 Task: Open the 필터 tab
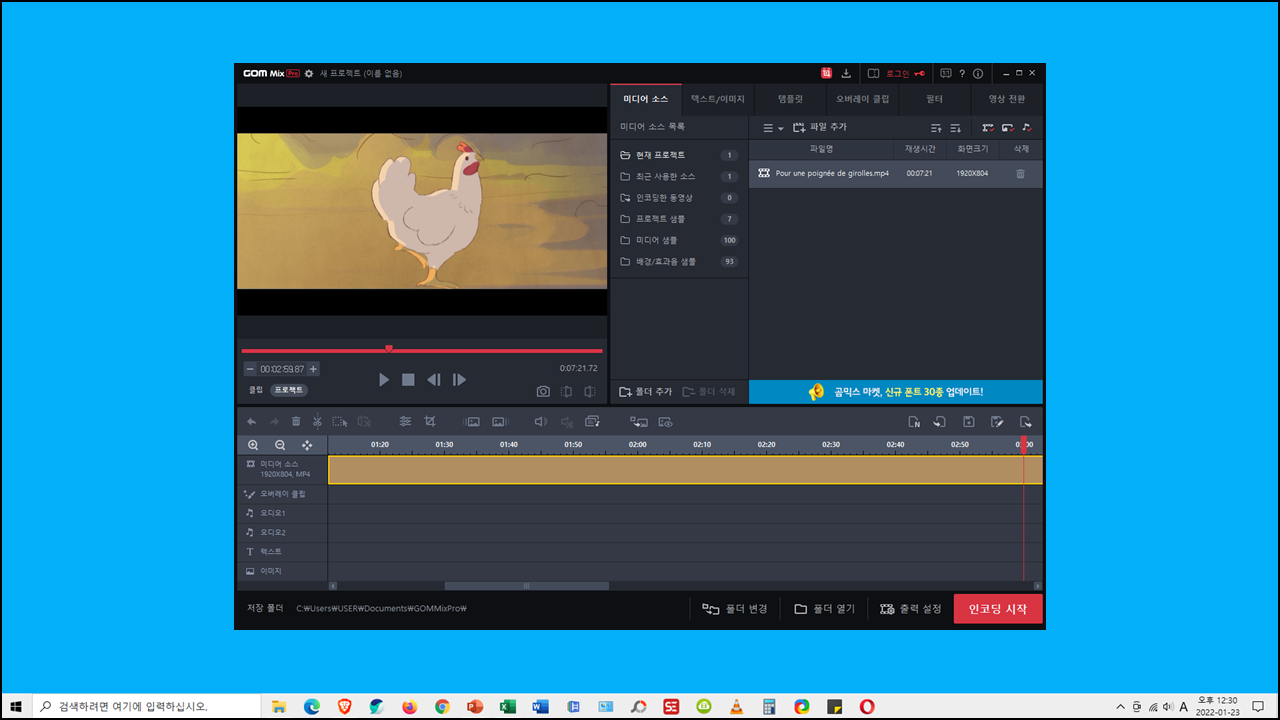coord(935,99)
